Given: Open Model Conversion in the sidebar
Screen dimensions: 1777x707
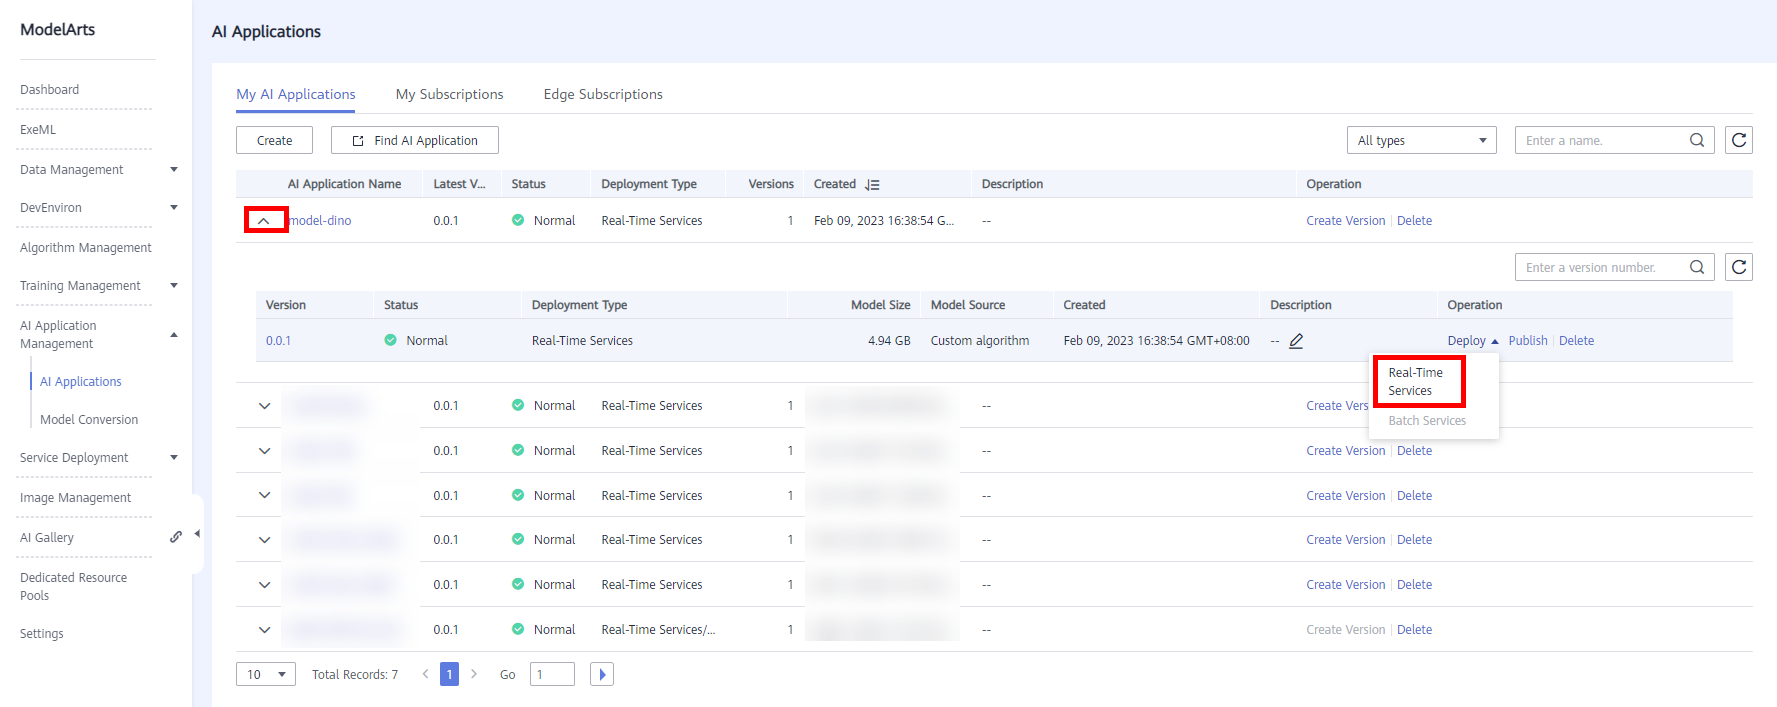Looking at the screenshot, I should (x=89, y=420).
